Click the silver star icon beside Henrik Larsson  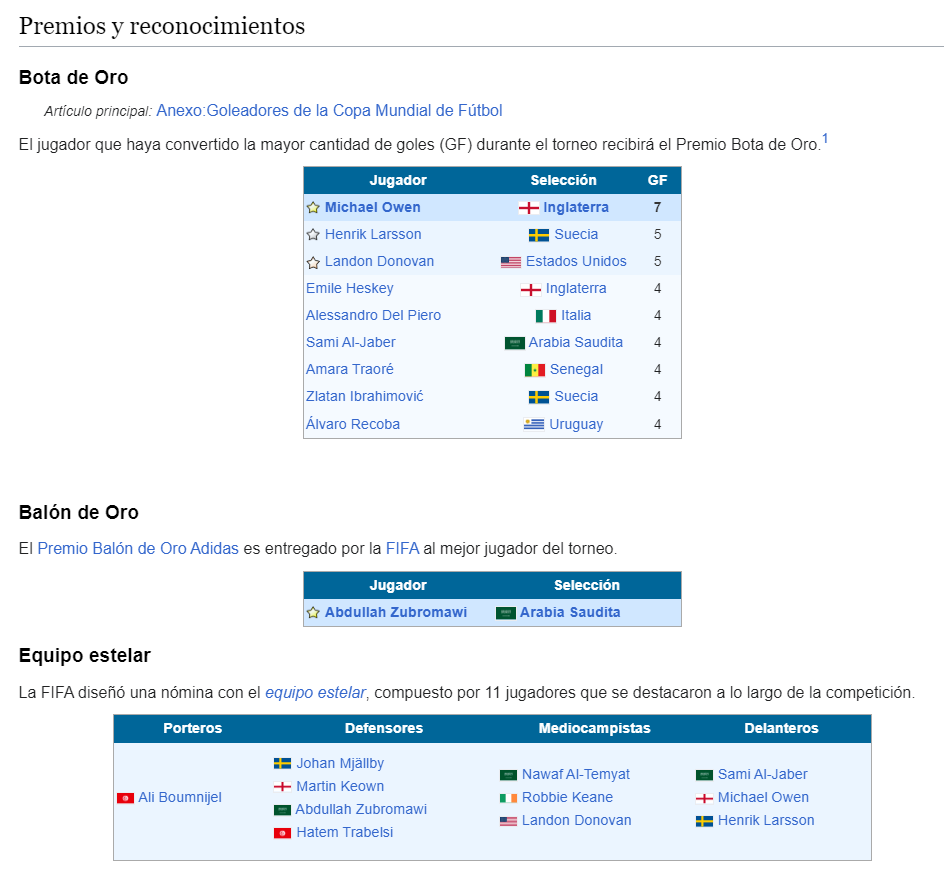pyautogui.click(x=313, y=235)
